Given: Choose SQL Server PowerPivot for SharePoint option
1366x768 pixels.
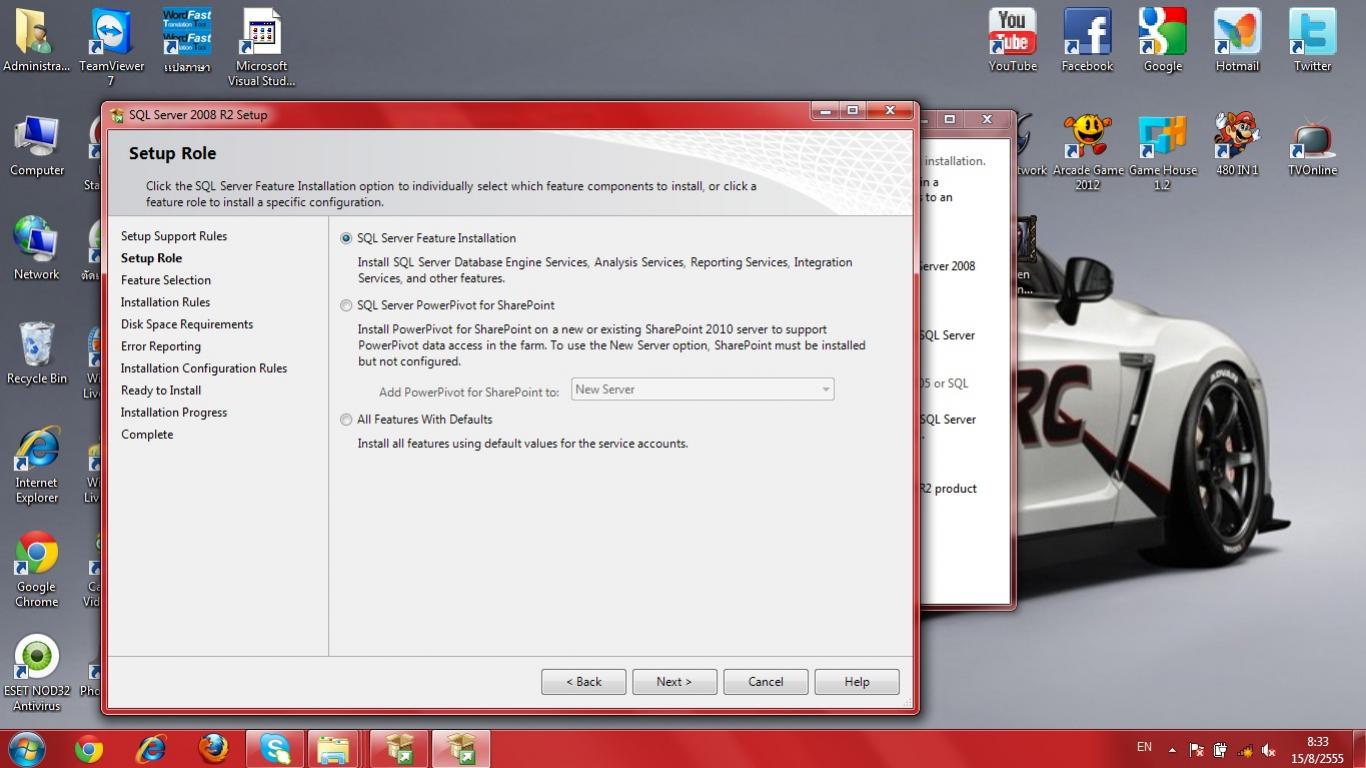Looking at the screenshot, I should click(346, 305).
